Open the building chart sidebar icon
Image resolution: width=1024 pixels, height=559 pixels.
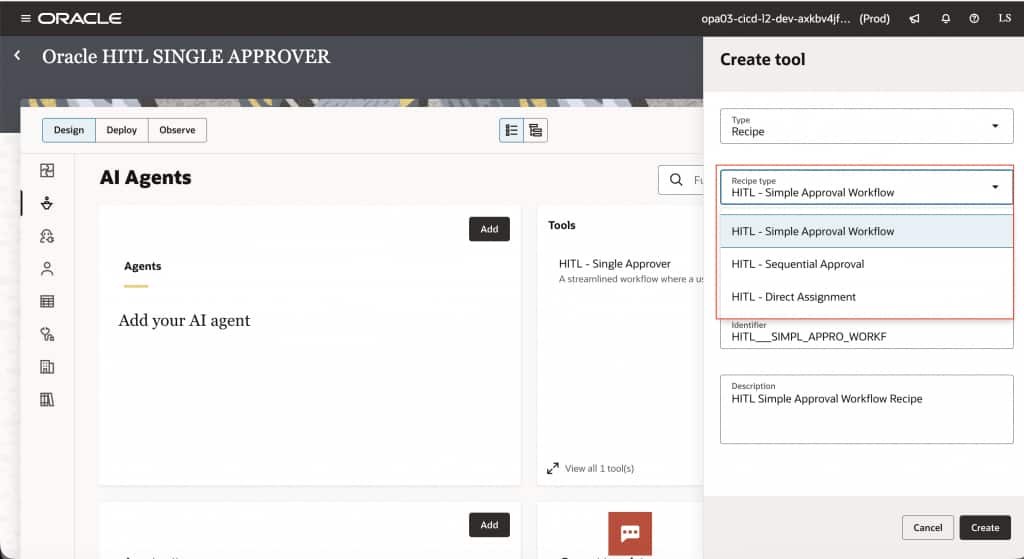[47, 367]
